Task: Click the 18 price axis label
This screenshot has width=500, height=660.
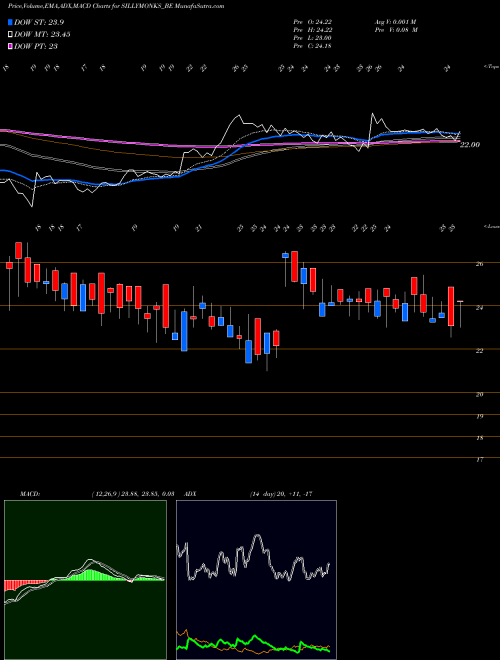Action: 479,438
